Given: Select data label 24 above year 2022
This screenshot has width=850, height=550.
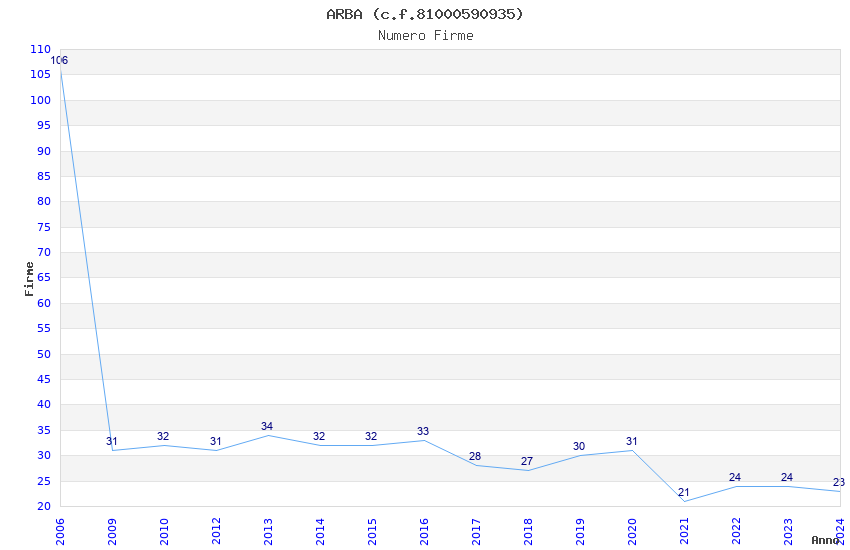Looking at the screenshot, I should (735, 477).
